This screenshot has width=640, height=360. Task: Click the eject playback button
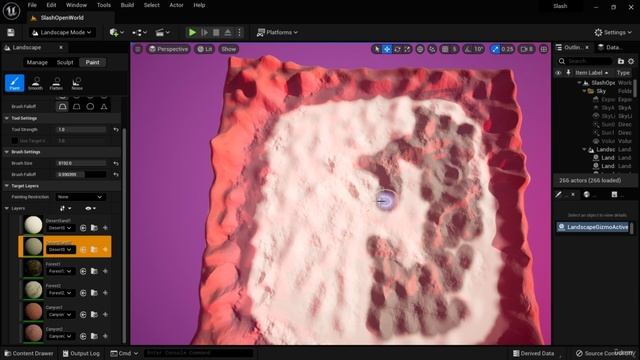tap(228, 32)
